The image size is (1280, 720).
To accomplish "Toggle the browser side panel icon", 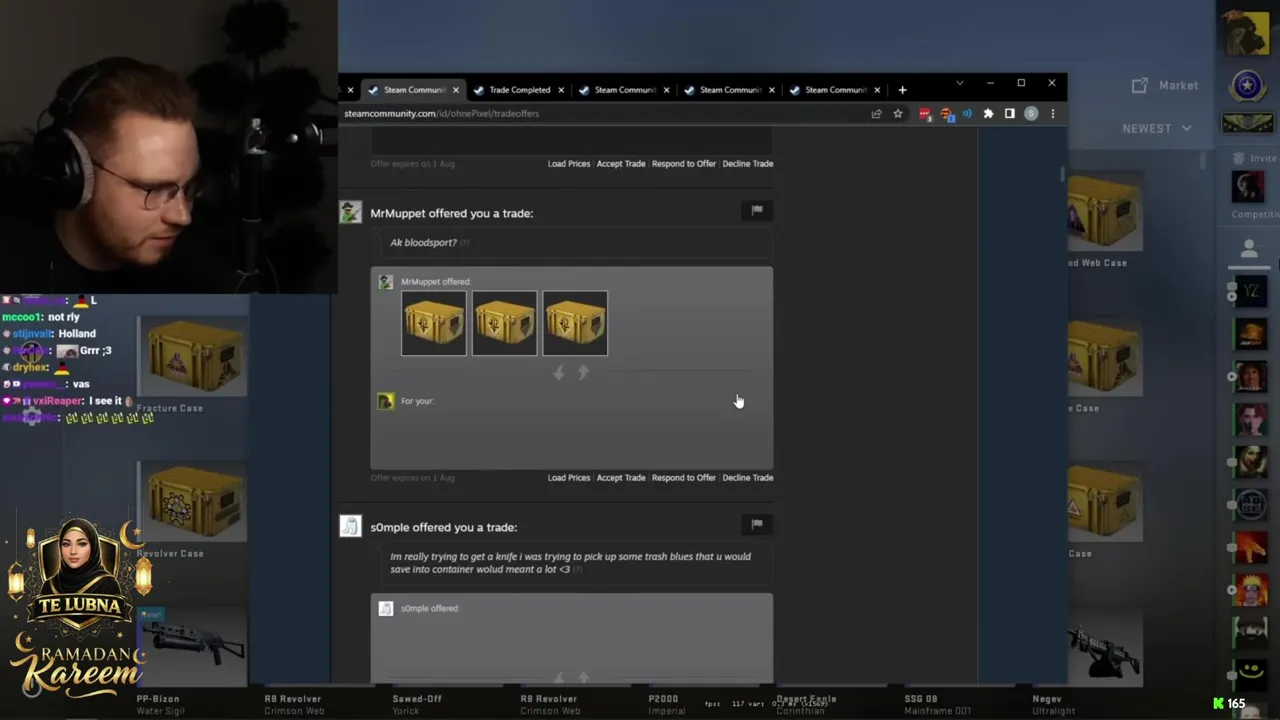I will 1010,114.
